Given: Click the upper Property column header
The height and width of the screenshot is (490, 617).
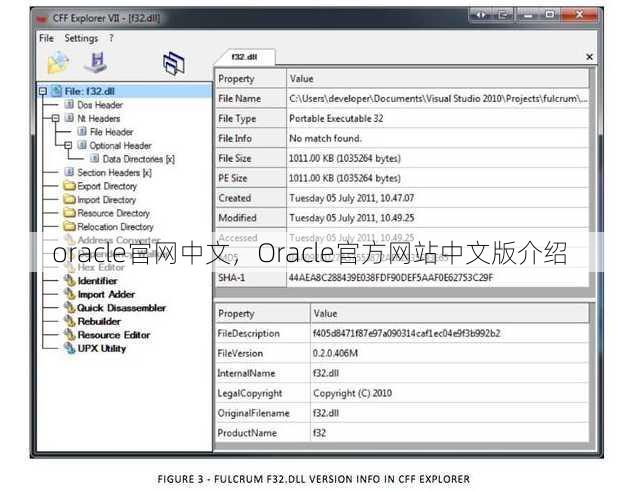Looking at the screenshot, I should 251,79.
